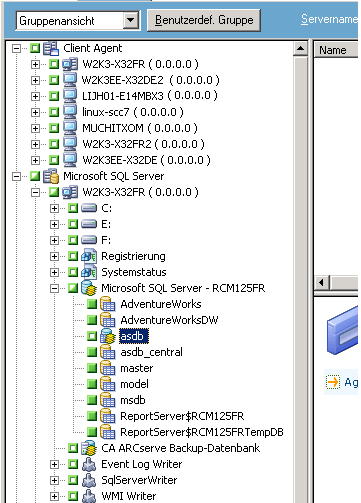Click the msdb database icon
Viewport: 361px width, 503px height.
[x=108, y=400]
